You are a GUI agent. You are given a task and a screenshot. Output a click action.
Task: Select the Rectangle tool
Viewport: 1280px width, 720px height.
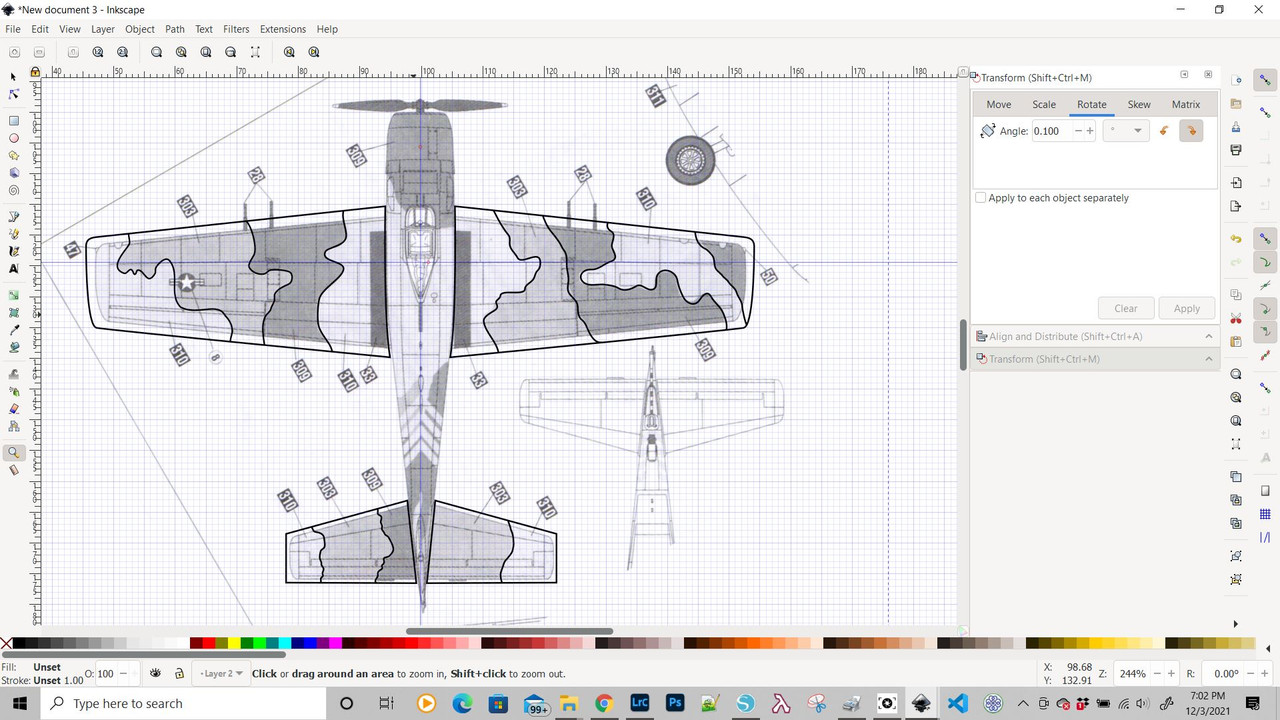(14, 121)
